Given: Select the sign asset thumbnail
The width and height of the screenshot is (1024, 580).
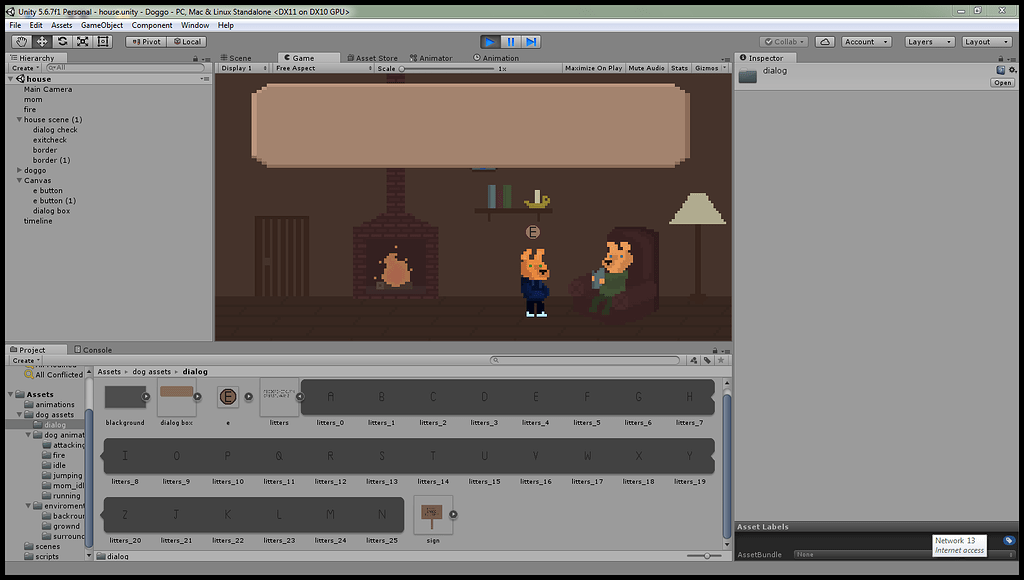Looking at the screenshot, I should tap(433, 513).
